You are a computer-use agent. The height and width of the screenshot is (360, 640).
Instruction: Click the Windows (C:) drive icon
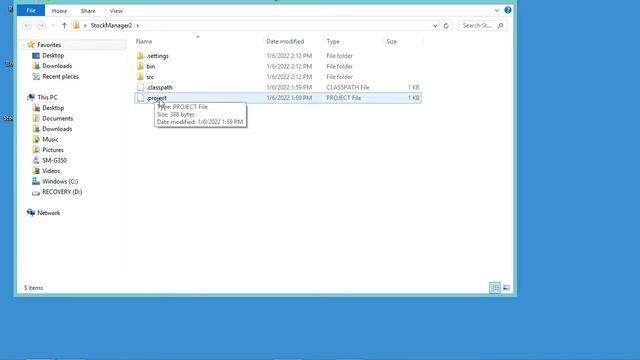[36, 181]
